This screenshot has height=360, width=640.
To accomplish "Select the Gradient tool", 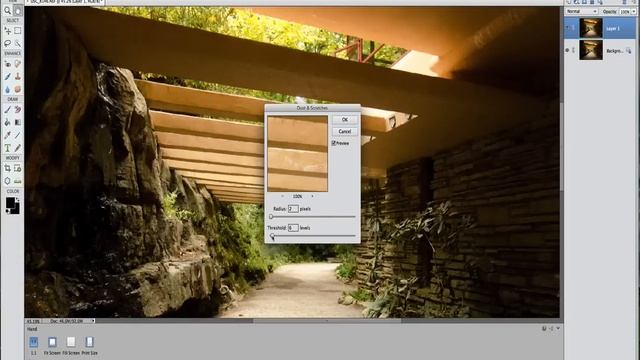I will click(x=18, y=122).
